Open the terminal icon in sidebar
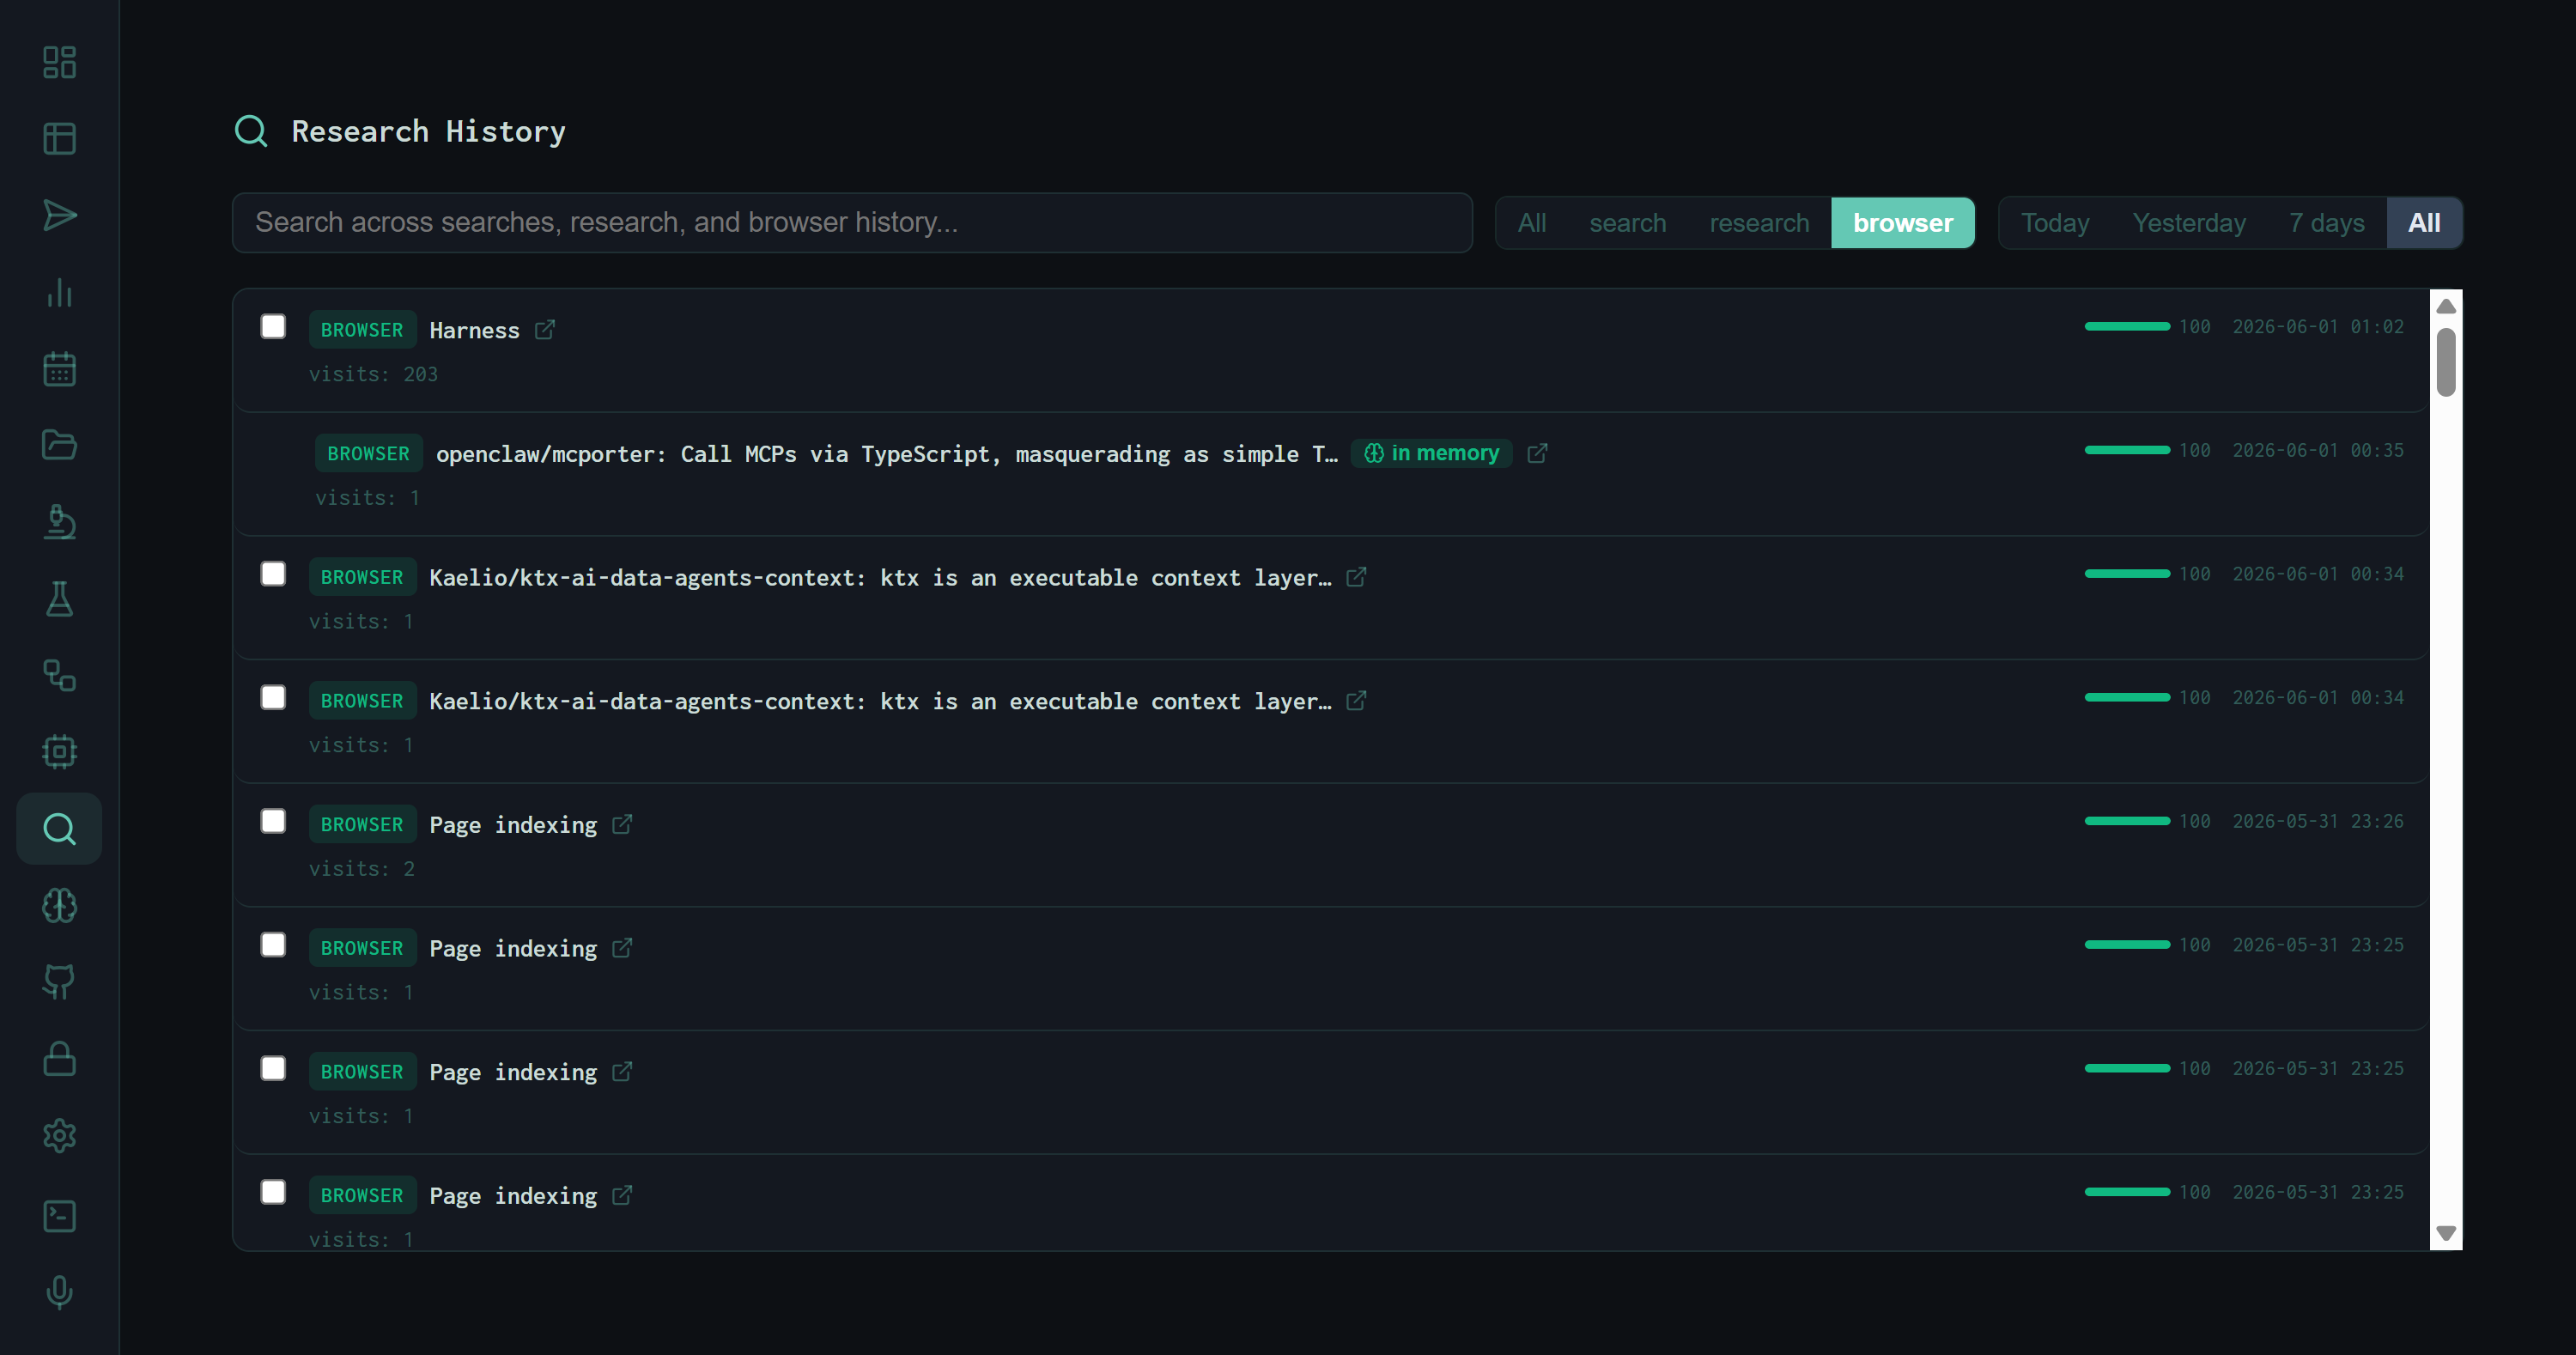This screenshot has width=2576, height=1355. 59,1216
